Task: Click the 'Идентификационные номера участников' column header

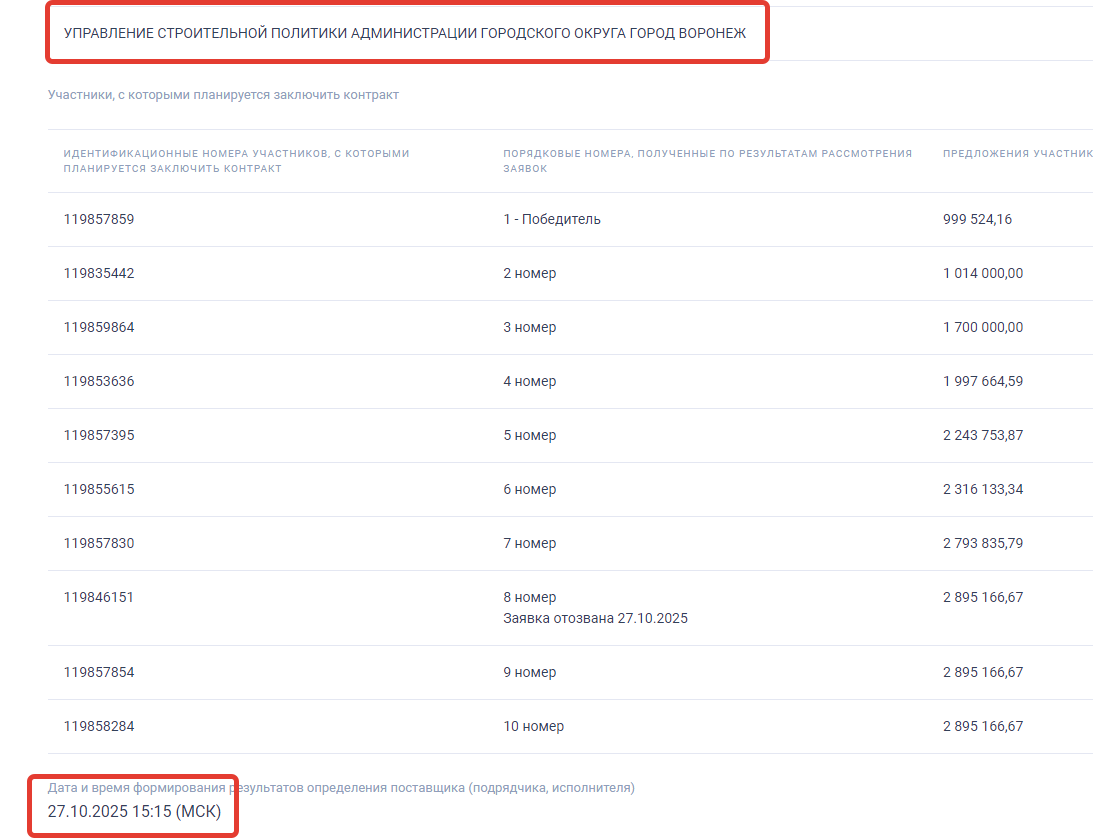Action: click(x=236, y=161)
